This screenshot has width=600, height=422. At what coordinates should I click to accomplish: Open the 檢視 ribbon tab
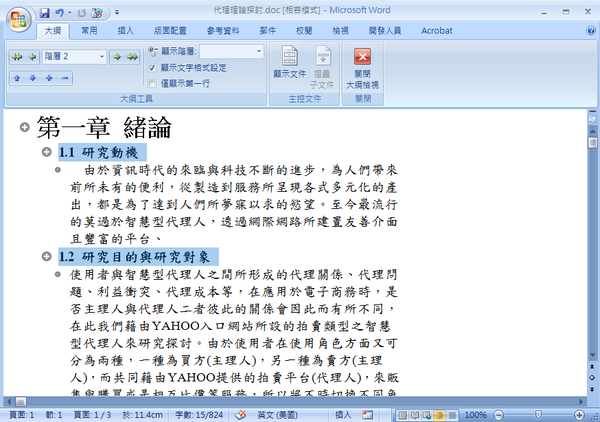(340, 31)
